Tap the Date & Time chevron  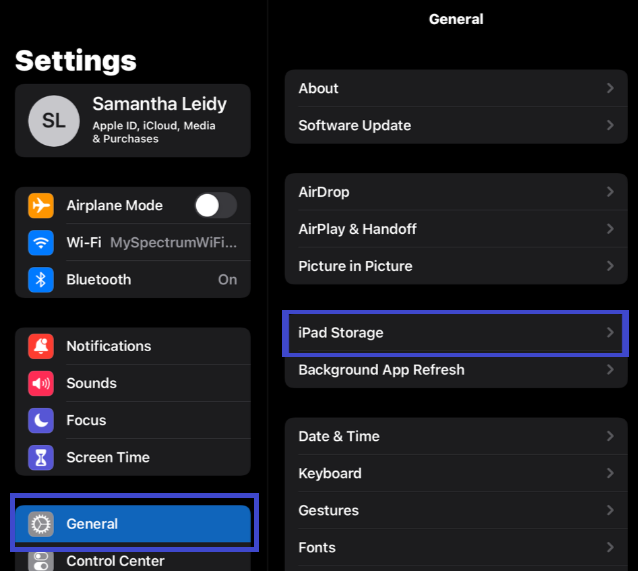(x=610, y=436)
